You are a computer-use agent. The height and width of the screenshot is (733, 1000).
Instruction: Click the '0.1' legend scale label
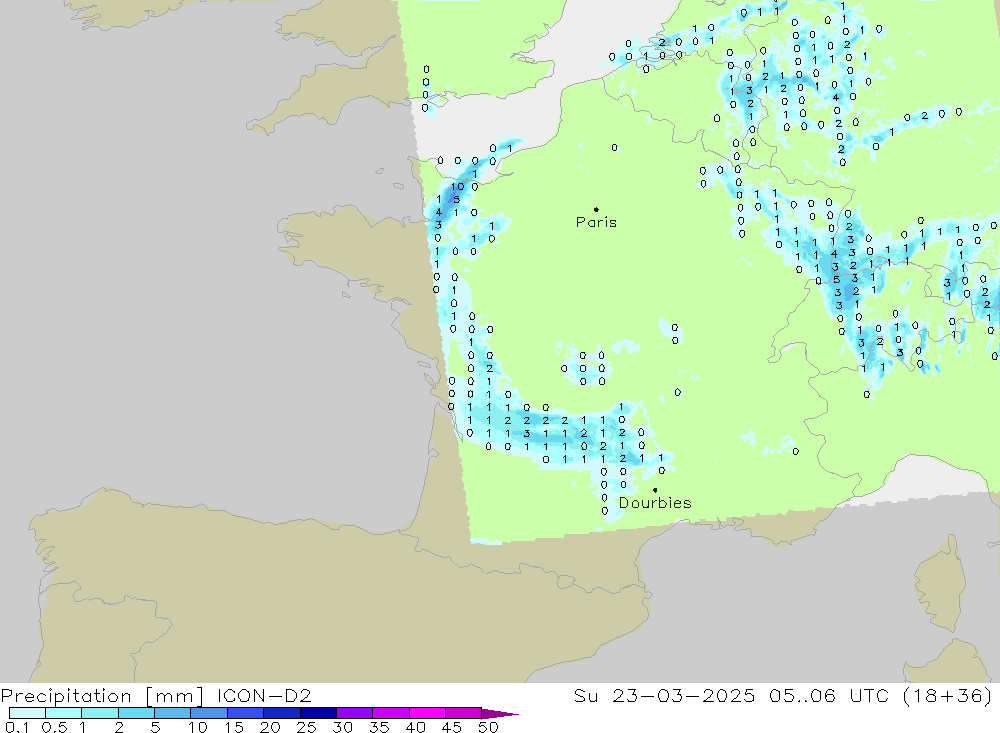coord(17,727)
